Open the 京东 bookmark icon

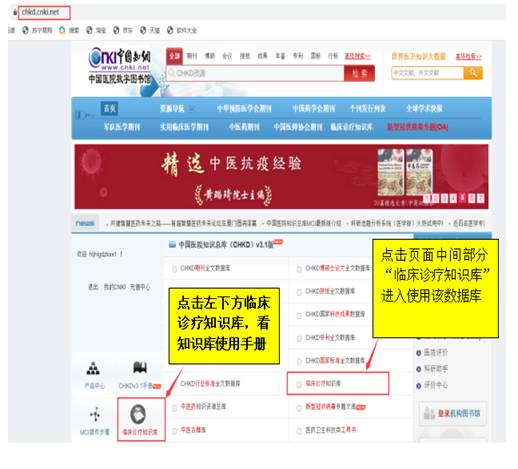(116, 30)
